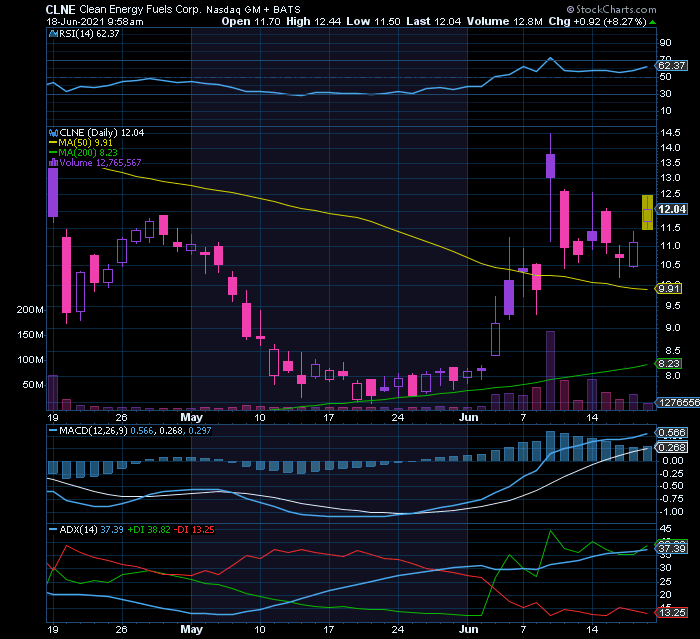
Task: Click the Nasdaq GM + BATS exchange label
Action: (253, 9)
